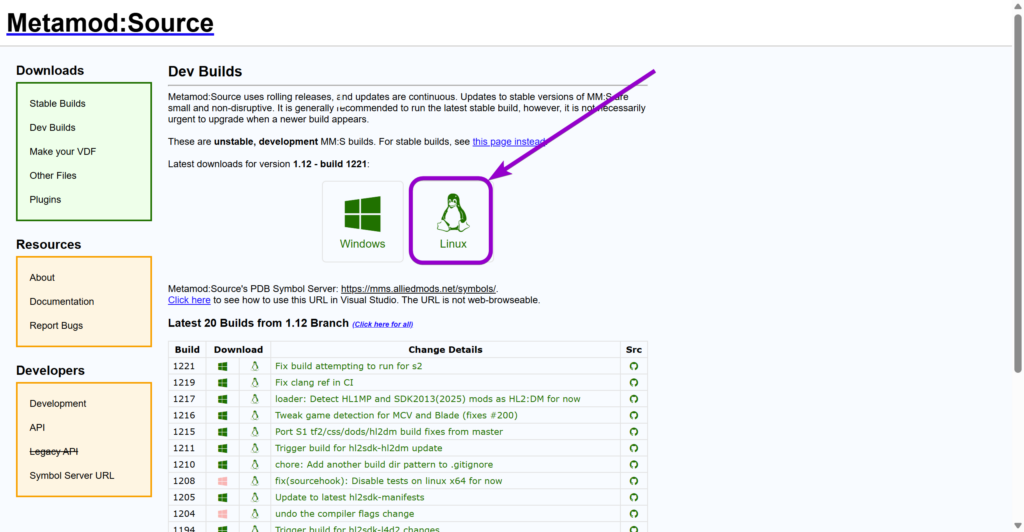Image resolution: width=1024 pixels, height=532 pixels.
Task: Open change 'Update to latest hl2sdk-manifests'
Action: (x=349, y=497)
